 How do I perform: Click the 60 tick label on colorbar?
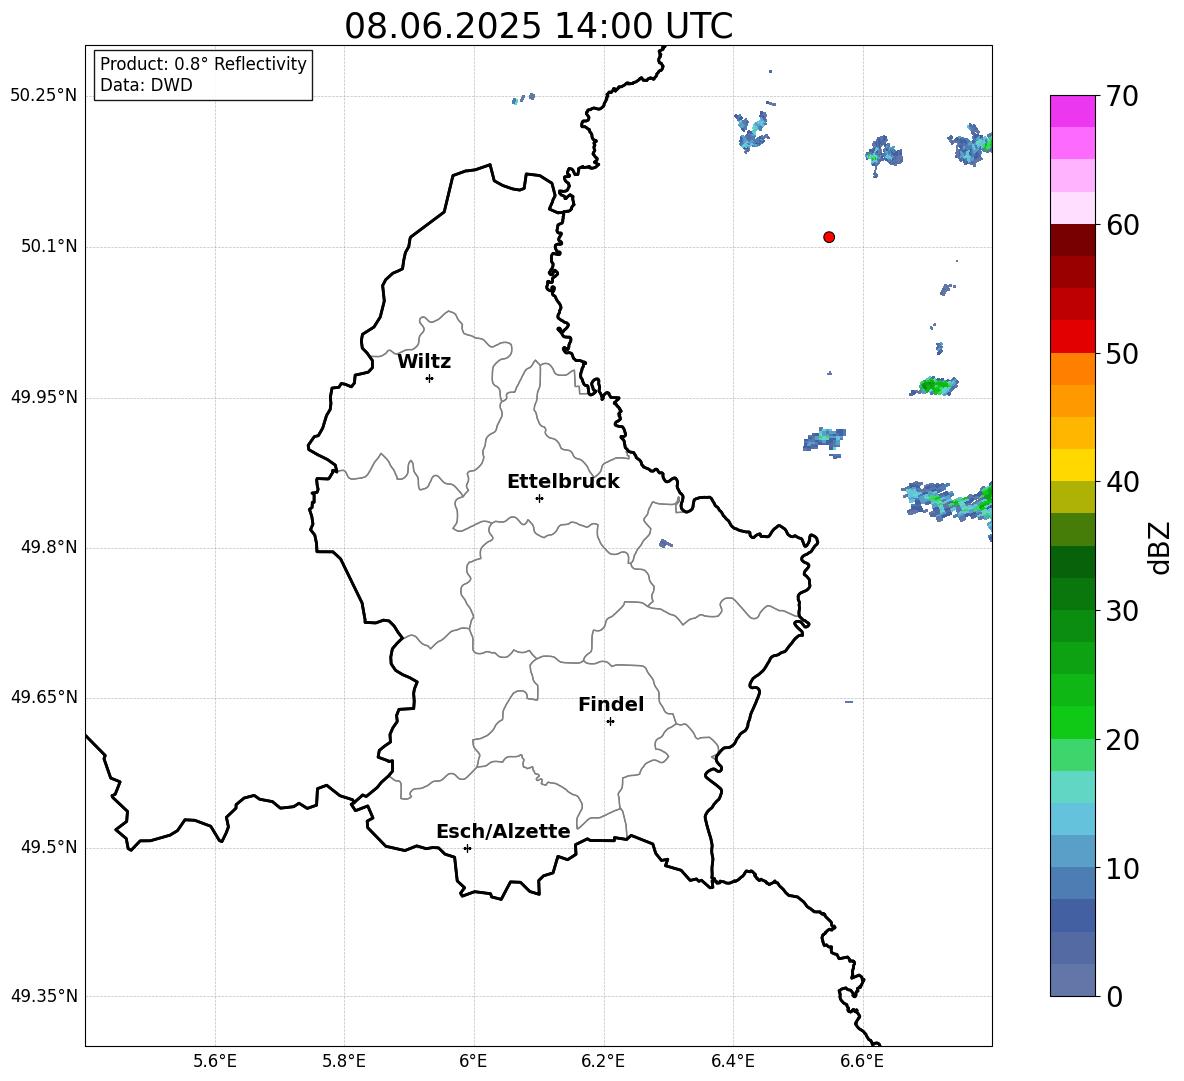(x=1123, y=225)
